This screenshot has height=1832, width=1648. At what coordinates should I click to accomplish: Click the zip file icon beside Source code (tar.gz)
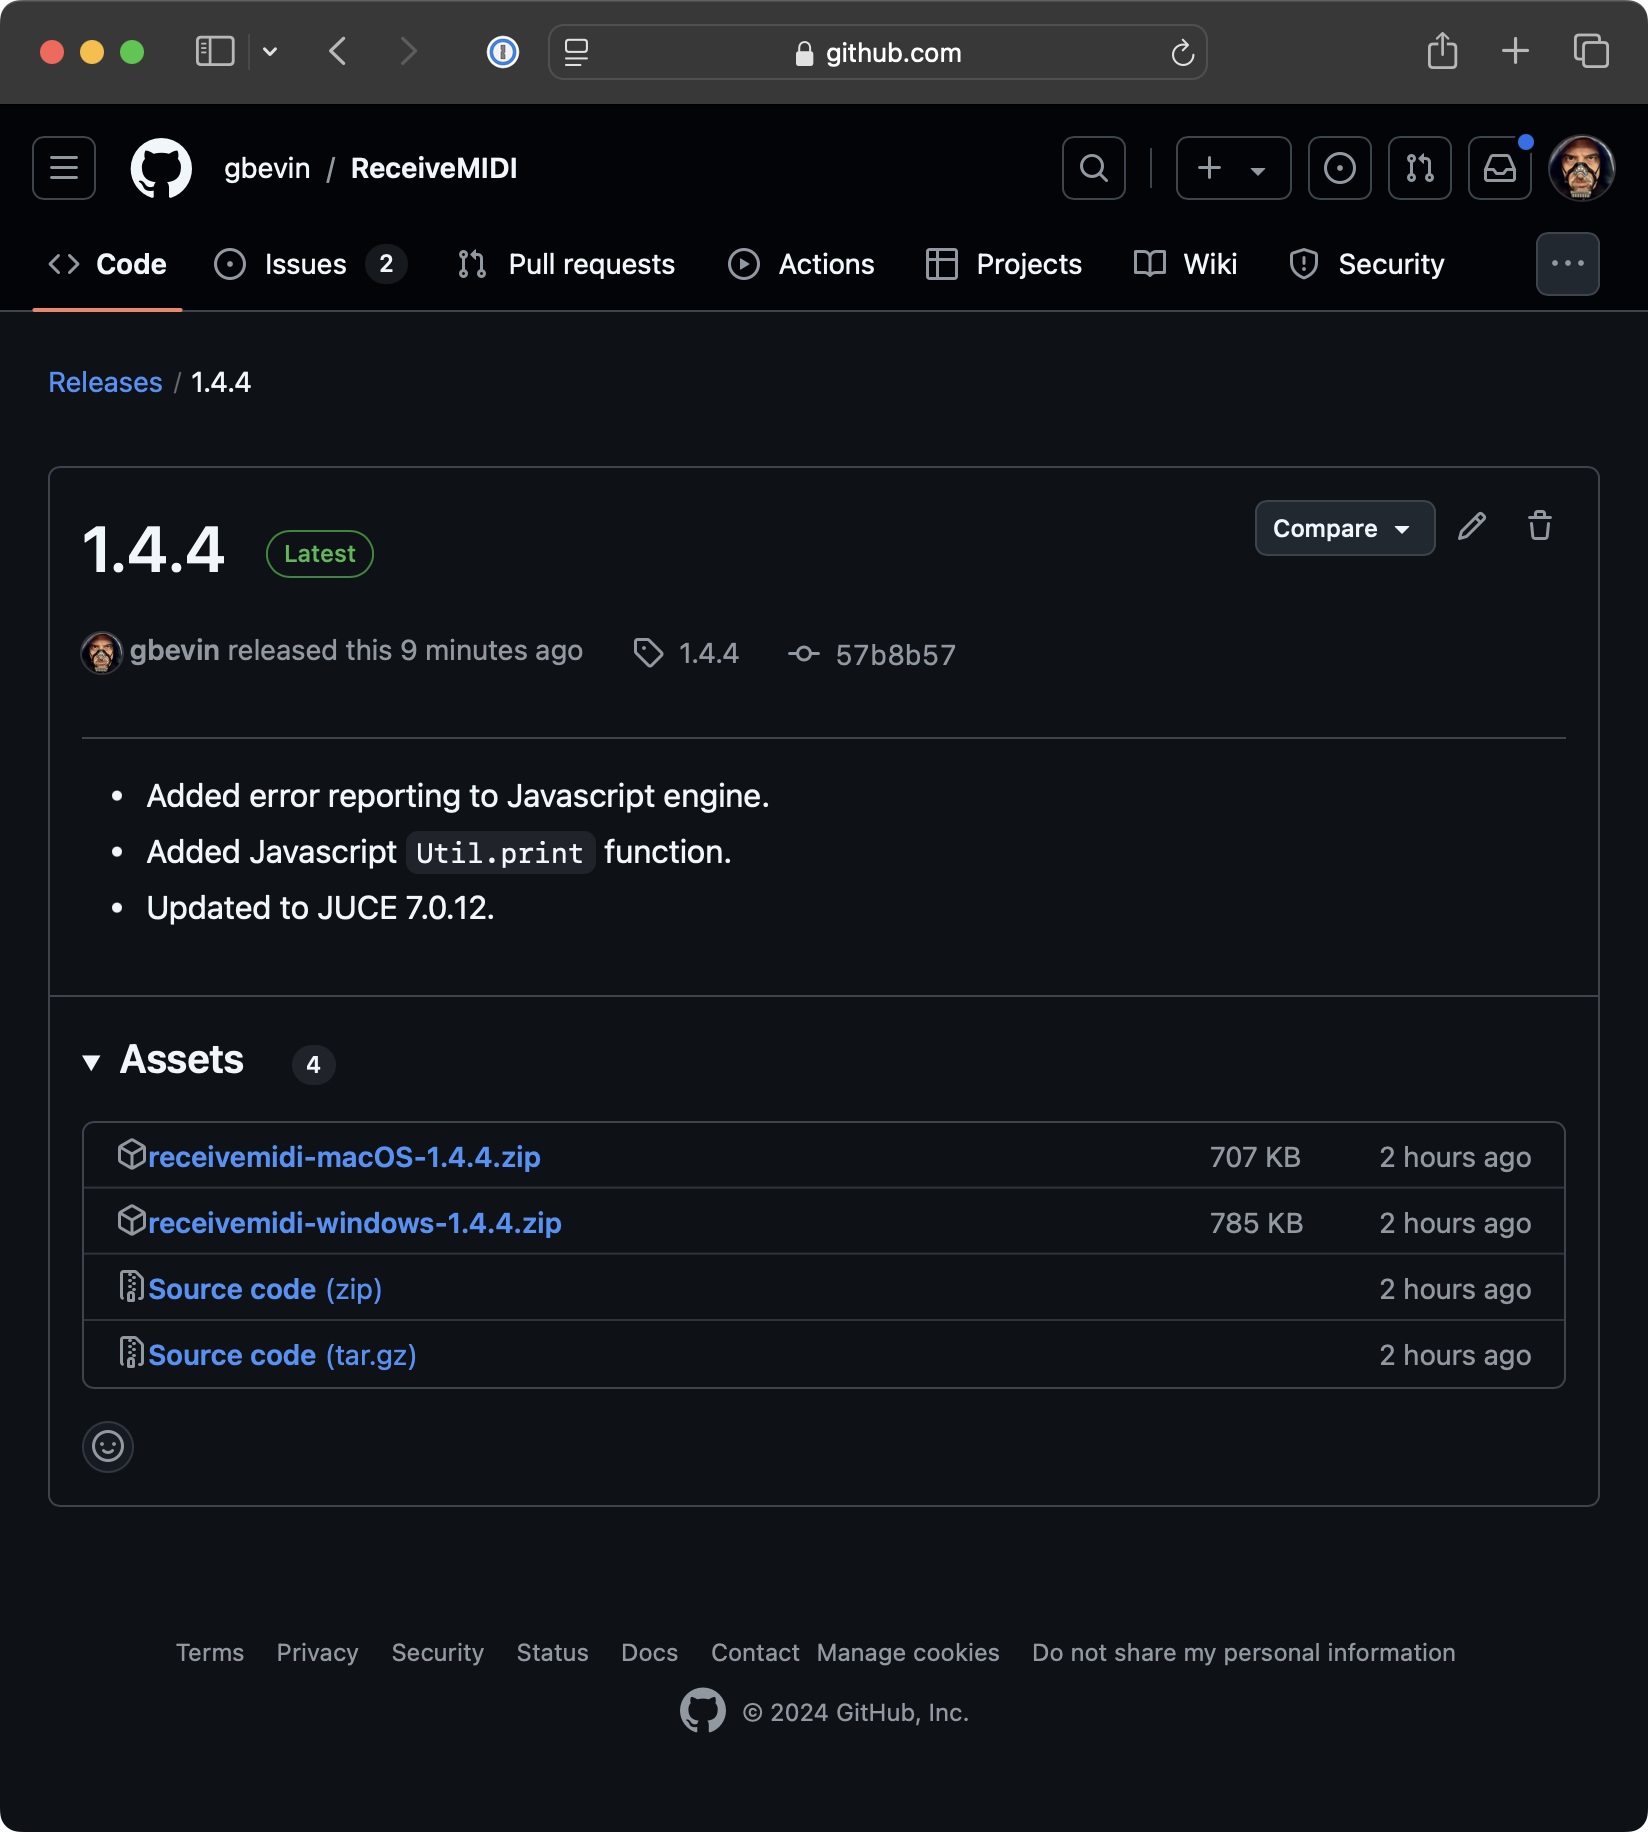pos(132,1352)
